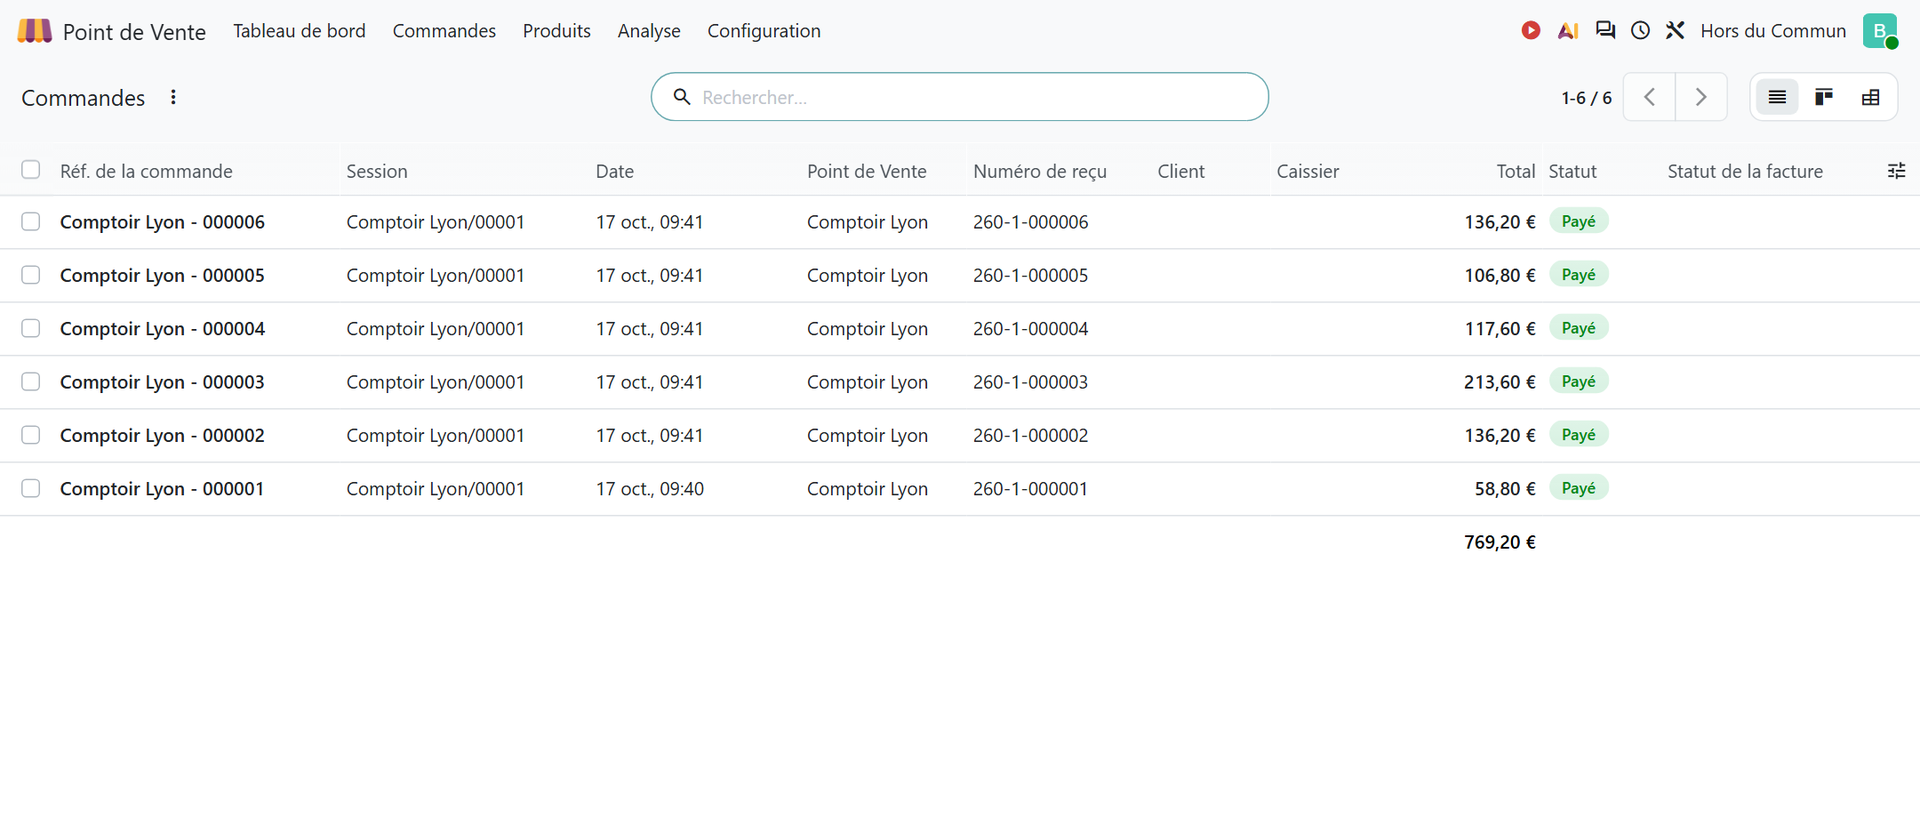
Task: Select order Comptoir Lyon - 000006 checkbox
Action: 31,221
